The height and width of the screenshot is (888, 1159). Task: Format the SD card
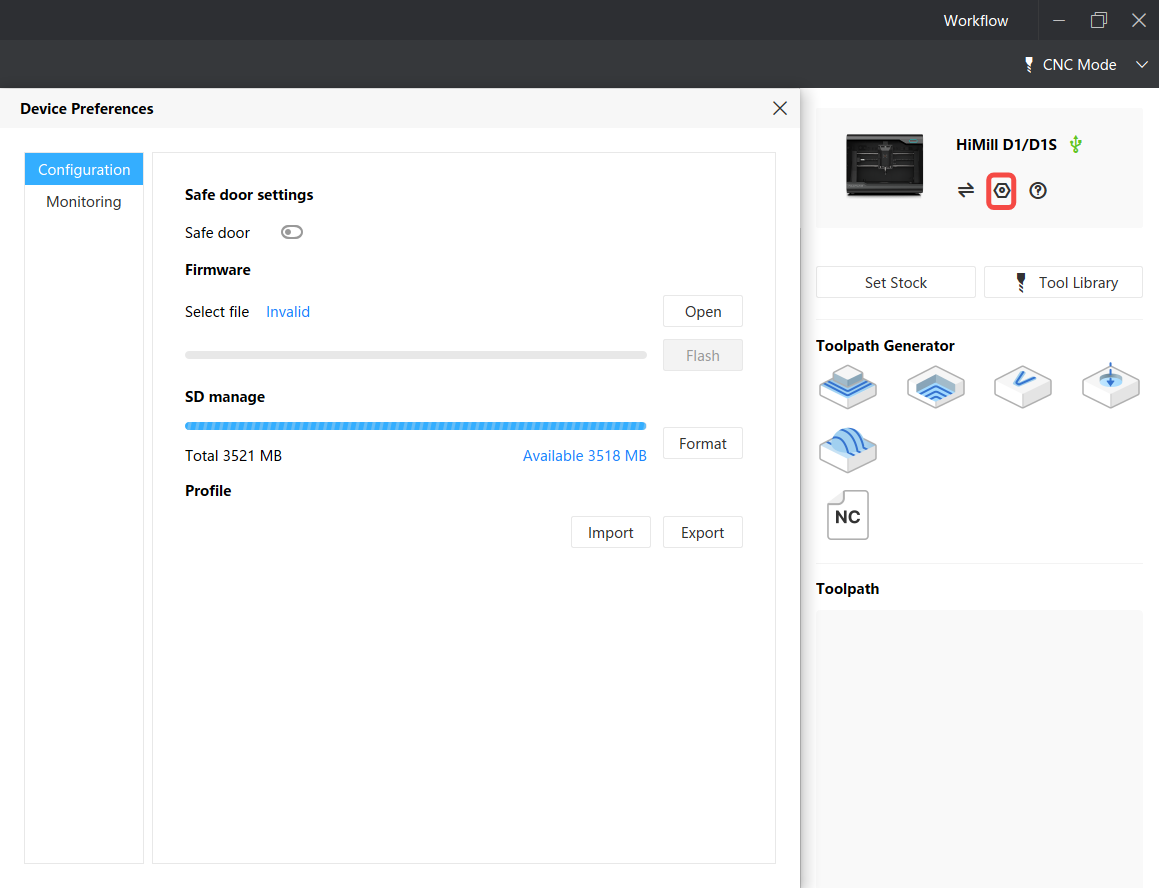pos(702,443)
